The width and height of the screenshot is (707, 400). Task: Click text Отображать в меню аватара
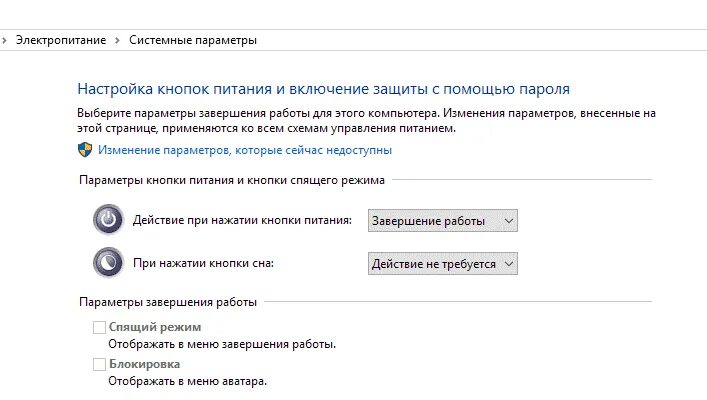pos(187,381)
